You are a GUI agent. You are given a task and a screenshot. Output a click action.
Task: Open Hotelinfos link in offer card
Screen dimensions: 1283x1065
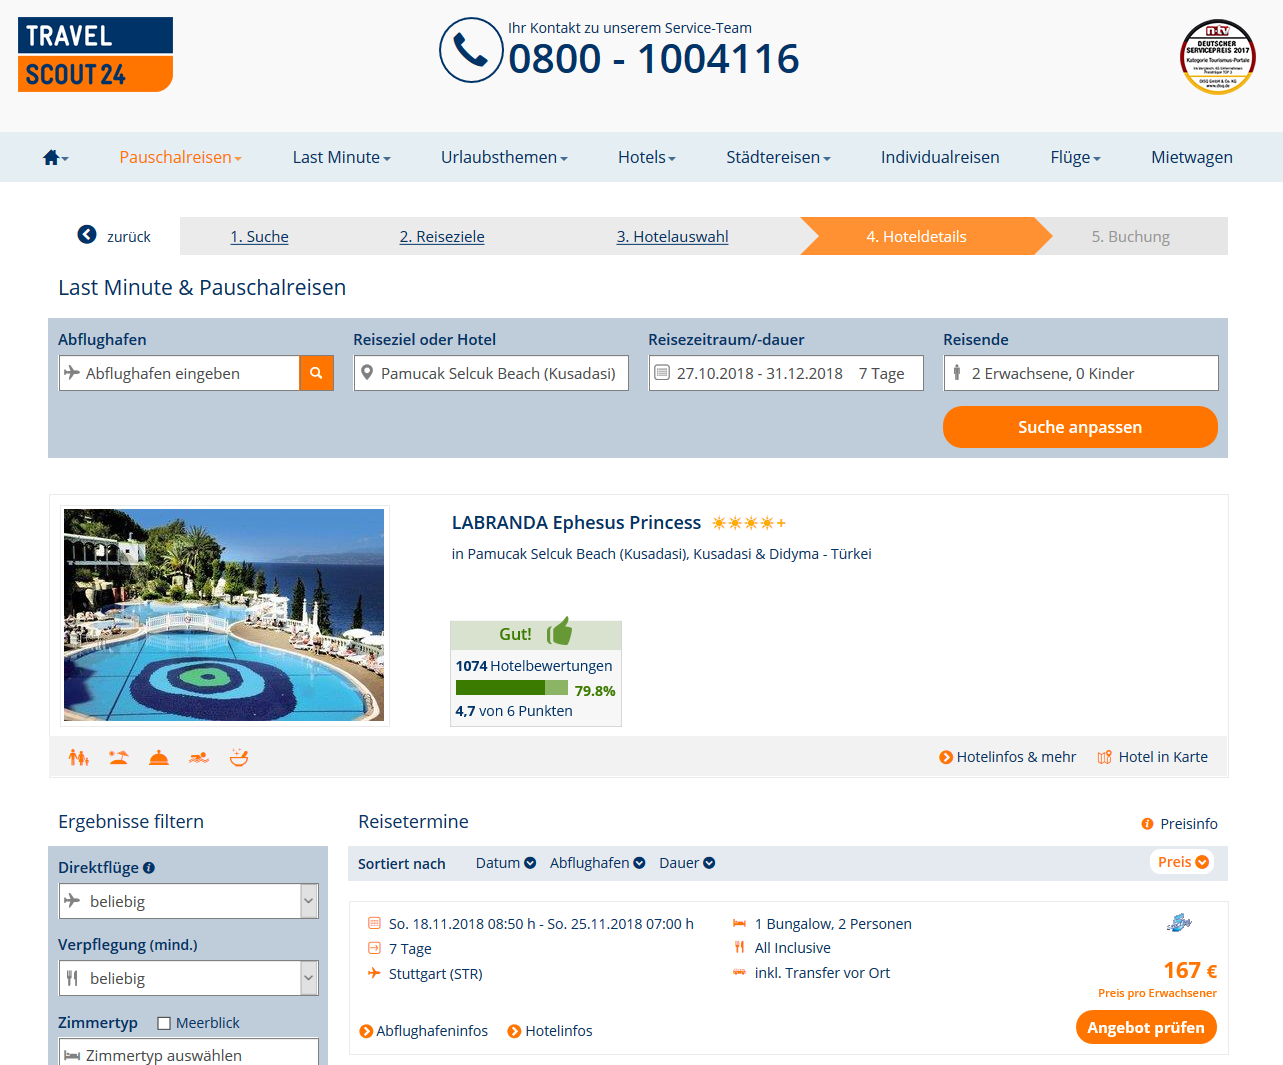550,1031
